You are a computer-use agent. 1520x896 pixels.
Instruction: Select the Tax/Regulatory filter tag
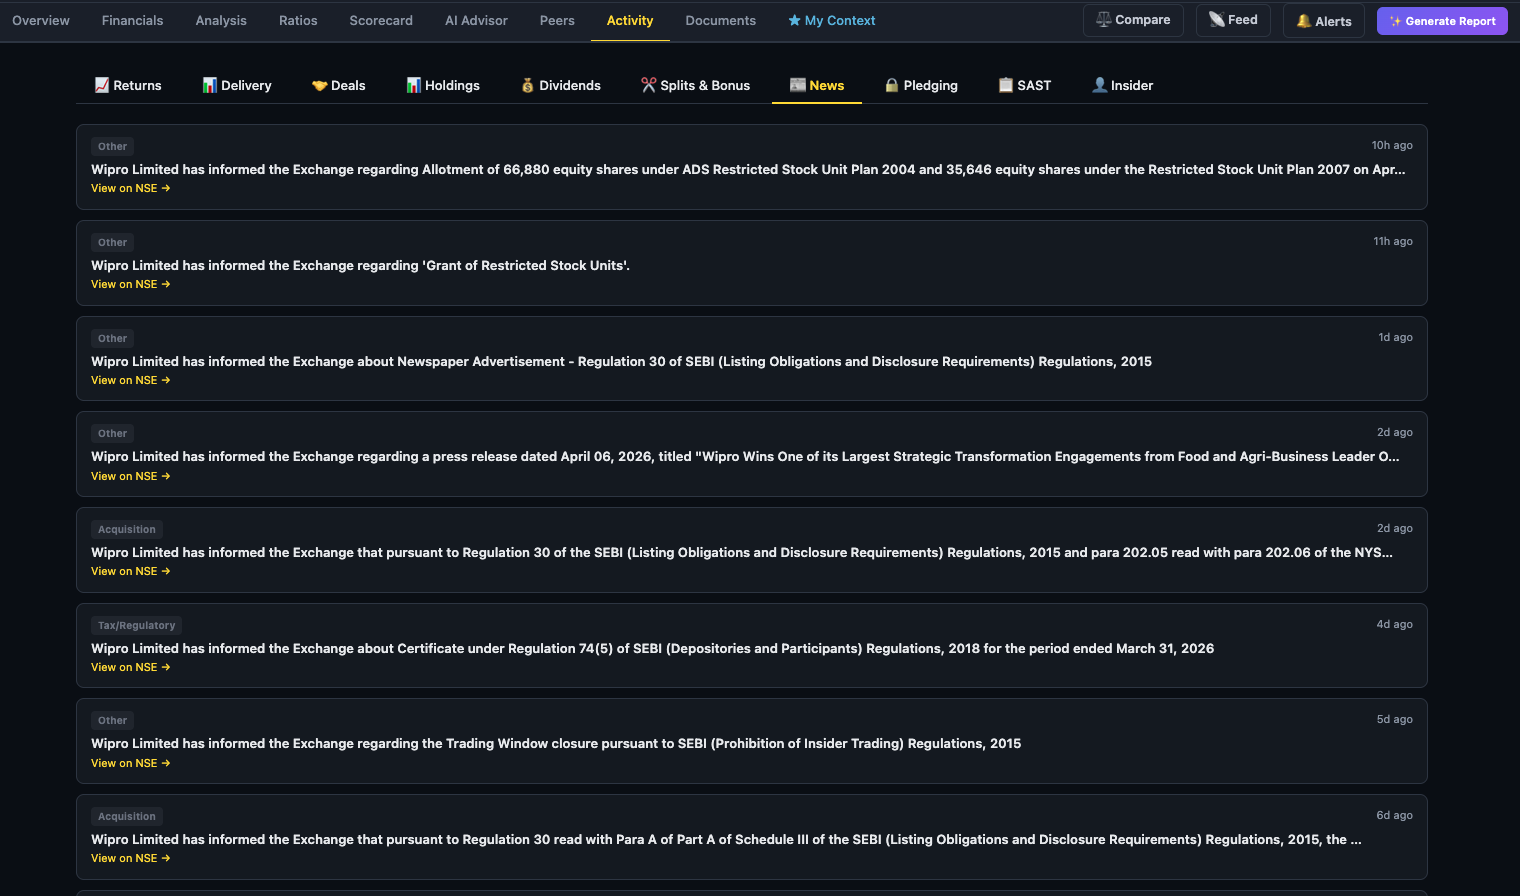click(136, 625)
